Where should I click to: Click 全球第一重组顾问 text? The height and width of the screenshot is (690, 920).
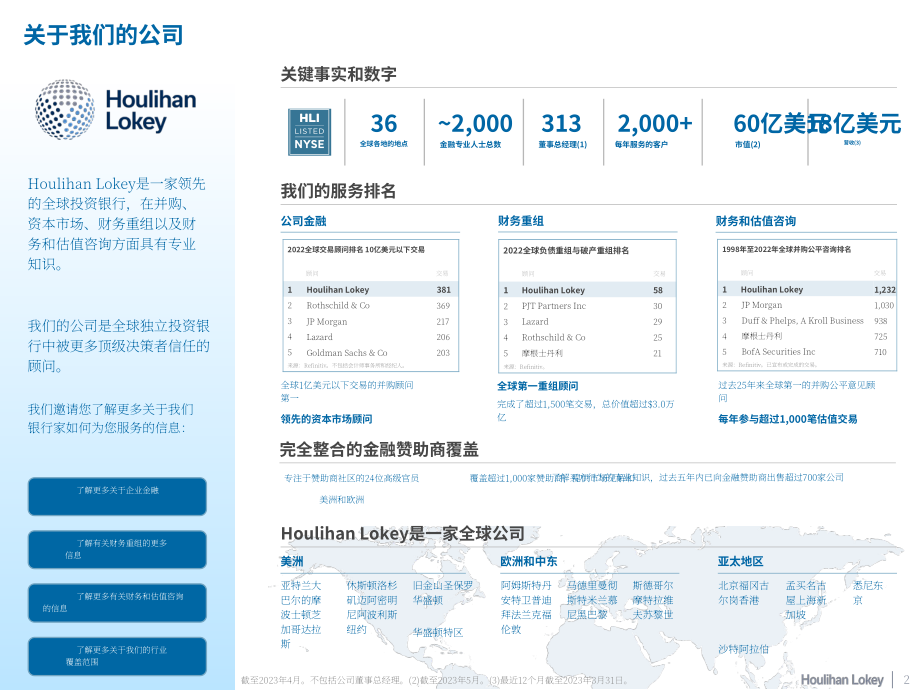pos(537,386)
